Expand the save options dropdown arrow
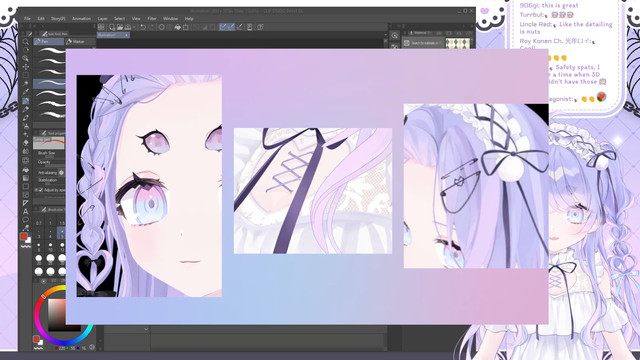Viewport: 640px width, 360px height. [134, 27]
